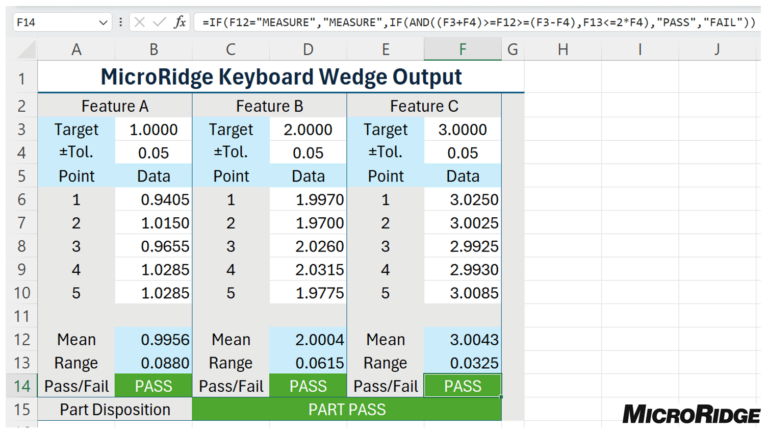Click the formula bar containing the IF formula

coord(478,22)
